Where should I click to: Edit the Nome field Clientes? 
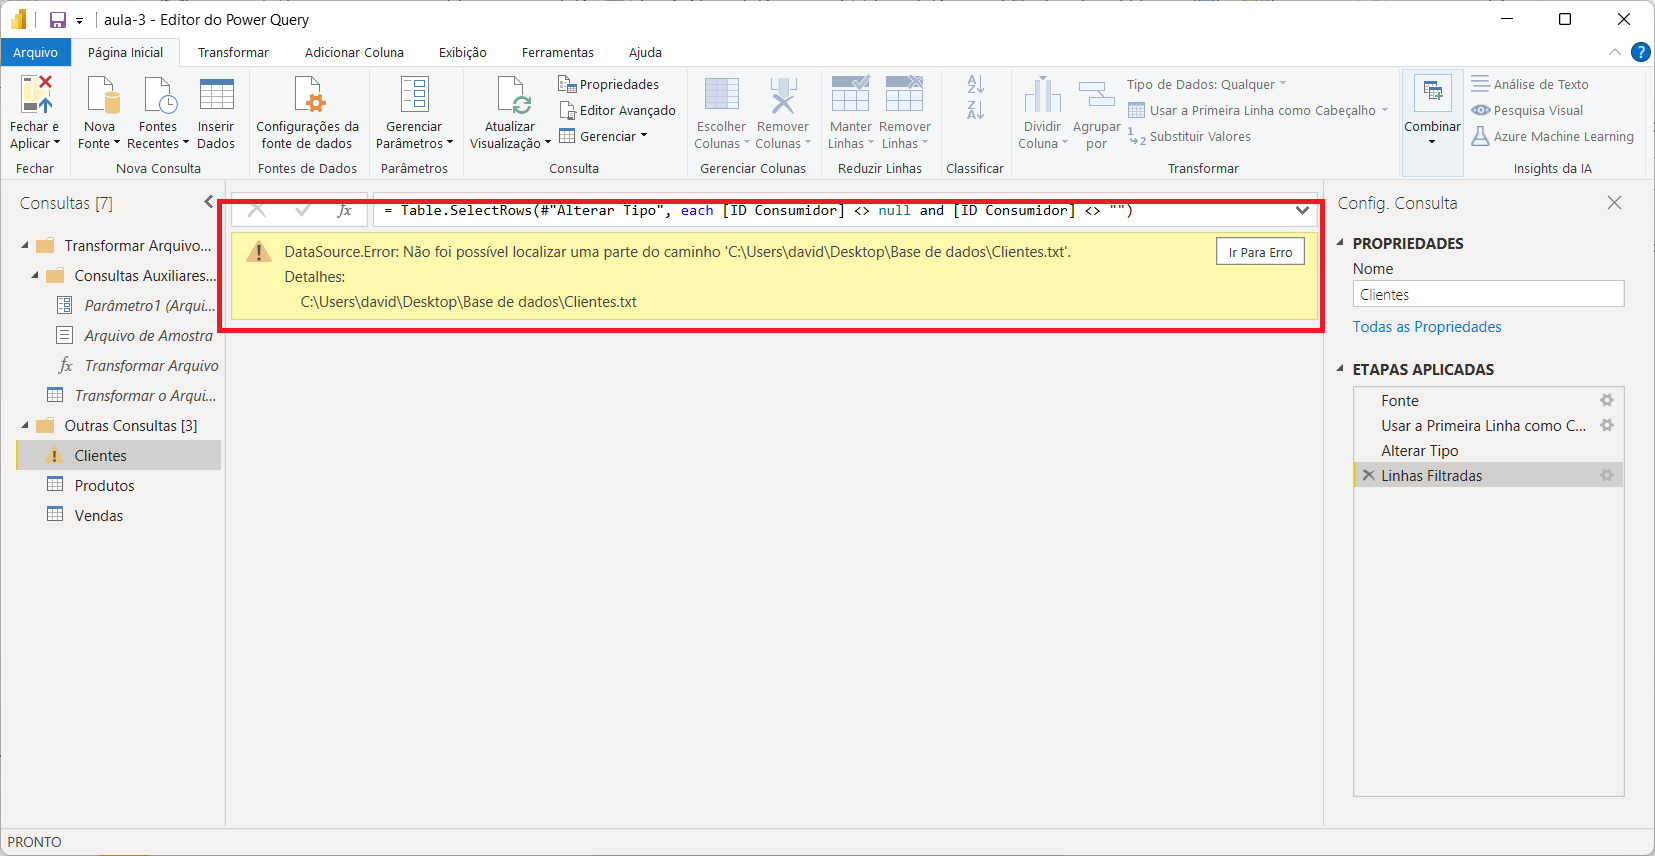(1488, 294)
